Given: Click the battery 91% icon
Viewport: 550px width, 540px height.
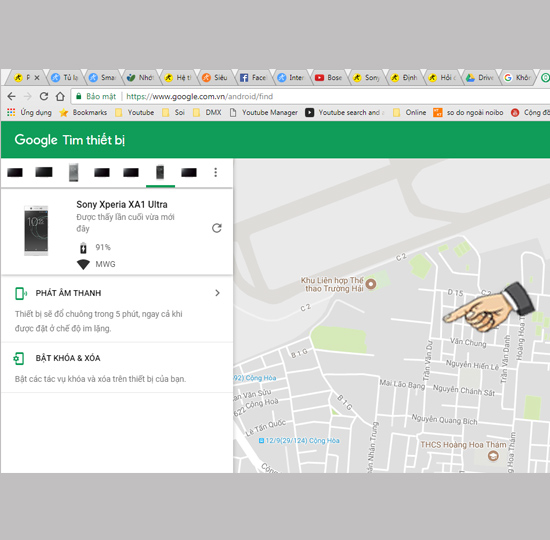Looking at the screenshot, I should [83, 247].
